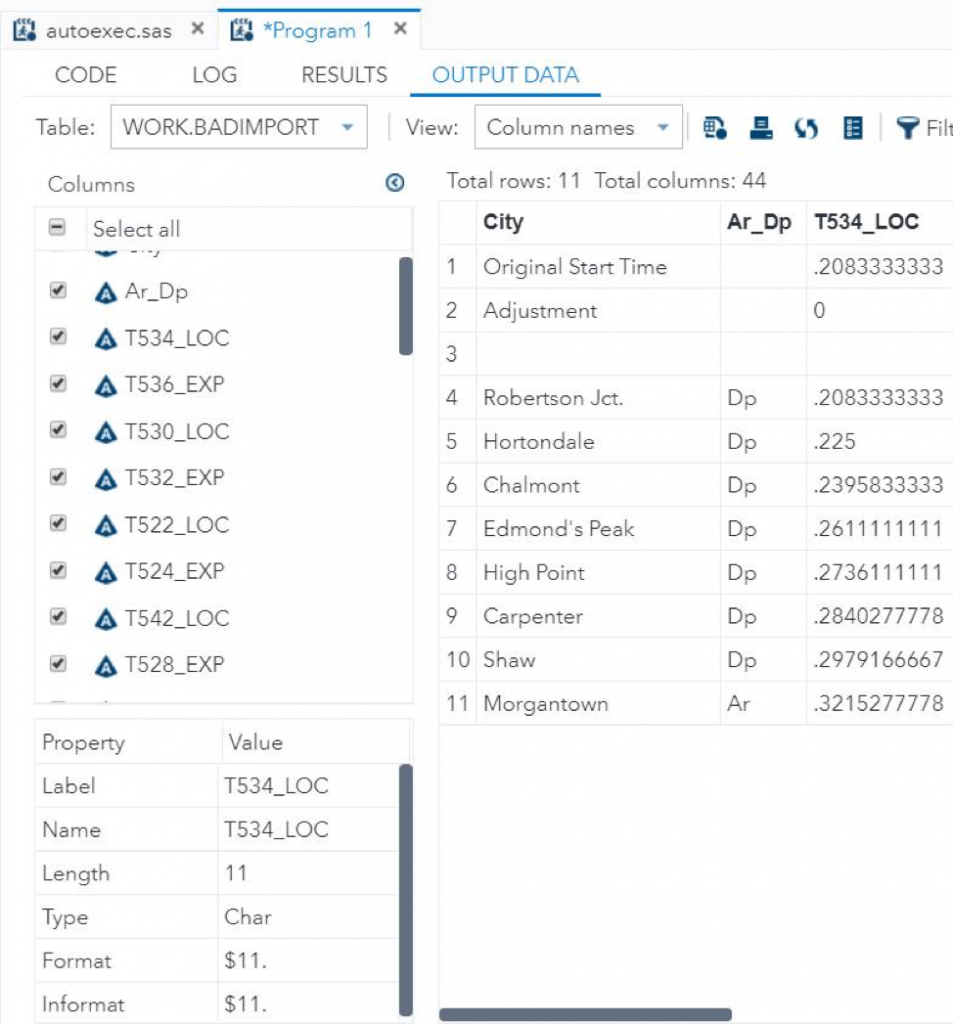Image resolution: width=953 pixels, height=1024 pixels.
Task: Open the Table dropdown WORK.BADIMPORT
Action: [x=238, y=128]
